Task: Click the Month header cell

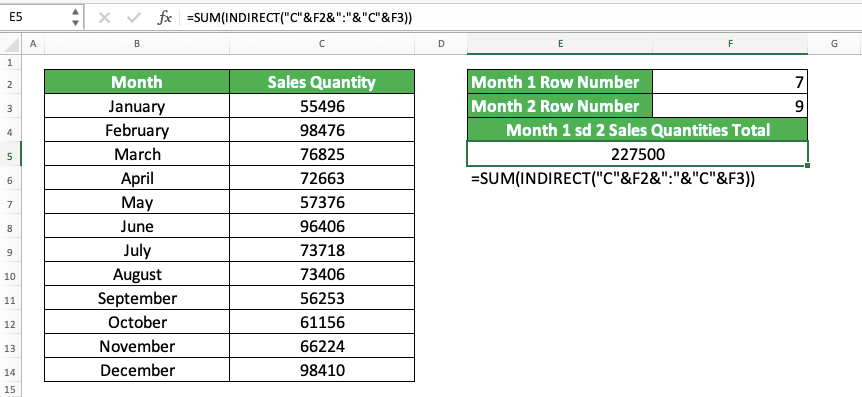Action: click(137, 82)
